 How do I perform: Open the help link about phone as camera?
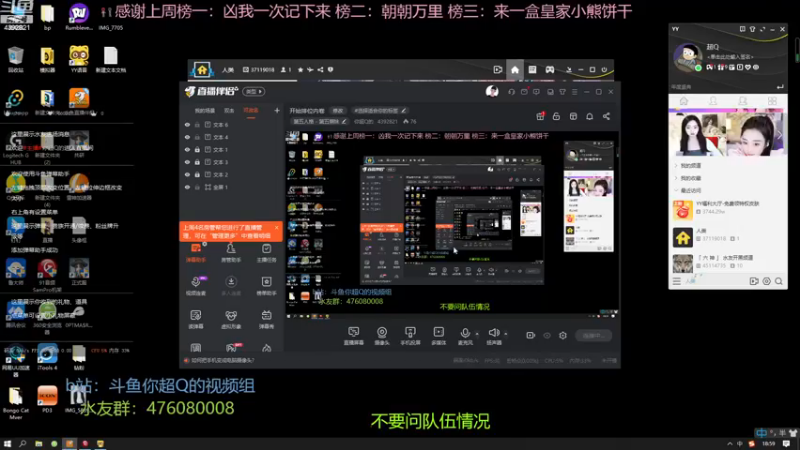222,360
